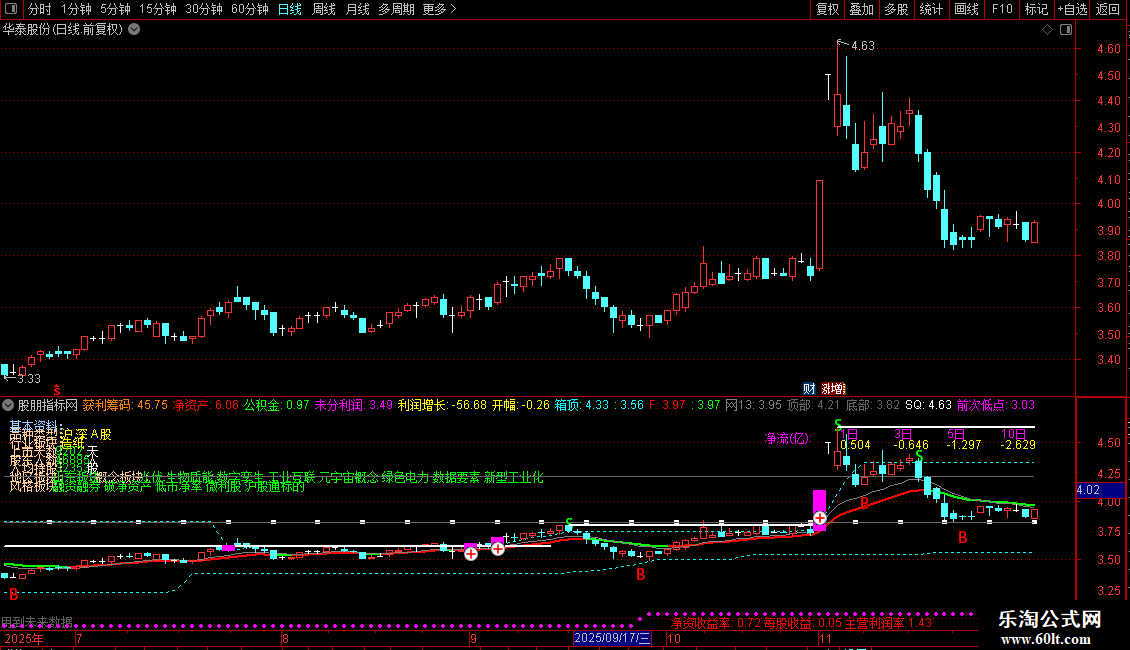Open the 多周期 multi-period view
This screenshot has width=1130, height=650.
(x=396, y=9)
